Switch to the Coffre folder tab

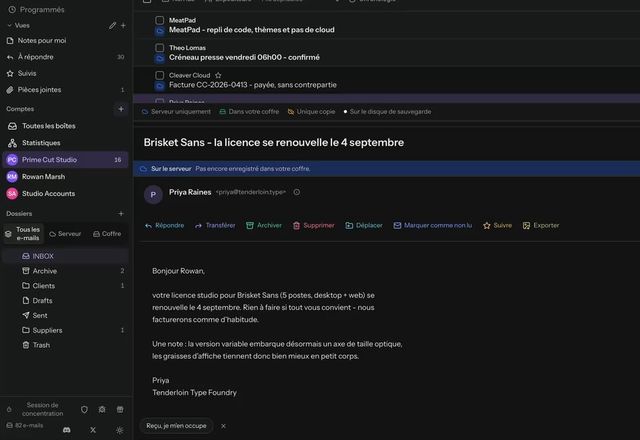[107, 234]
